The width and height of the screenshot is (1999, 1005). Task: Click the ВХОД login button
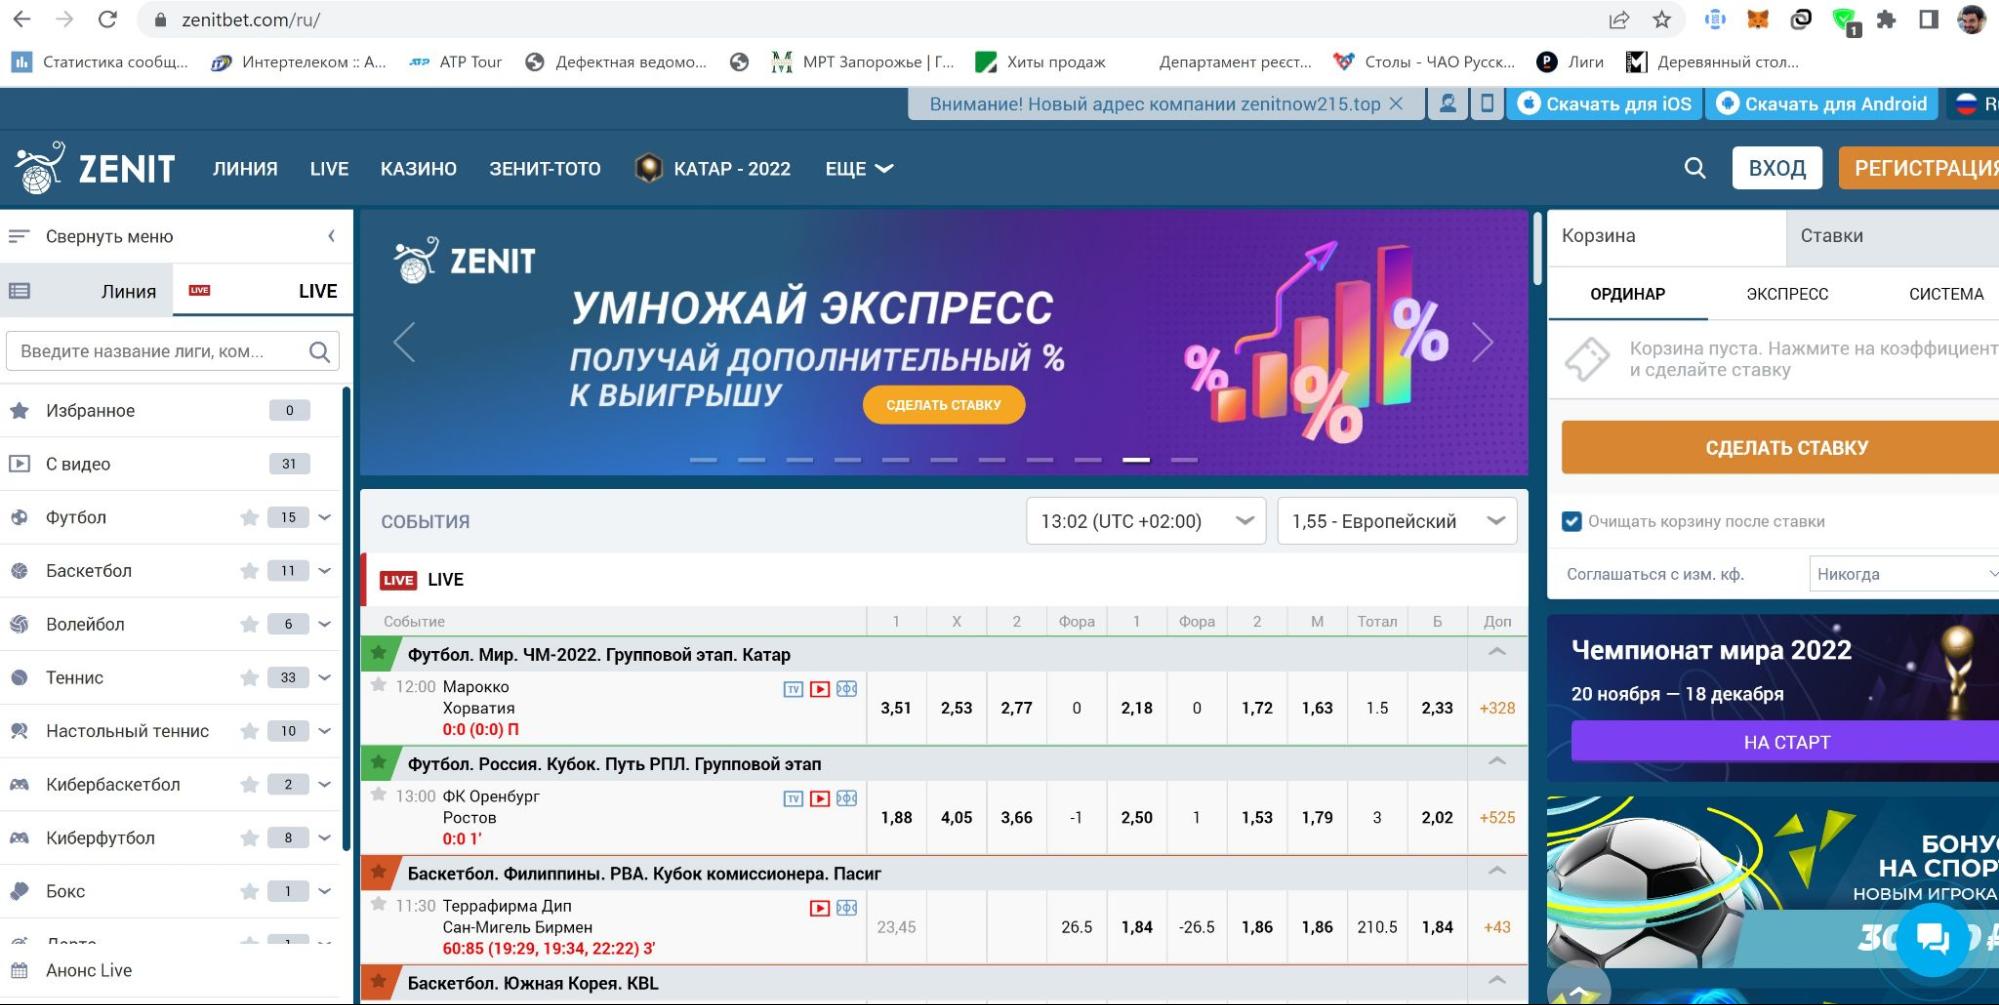tap(1777, 168)
